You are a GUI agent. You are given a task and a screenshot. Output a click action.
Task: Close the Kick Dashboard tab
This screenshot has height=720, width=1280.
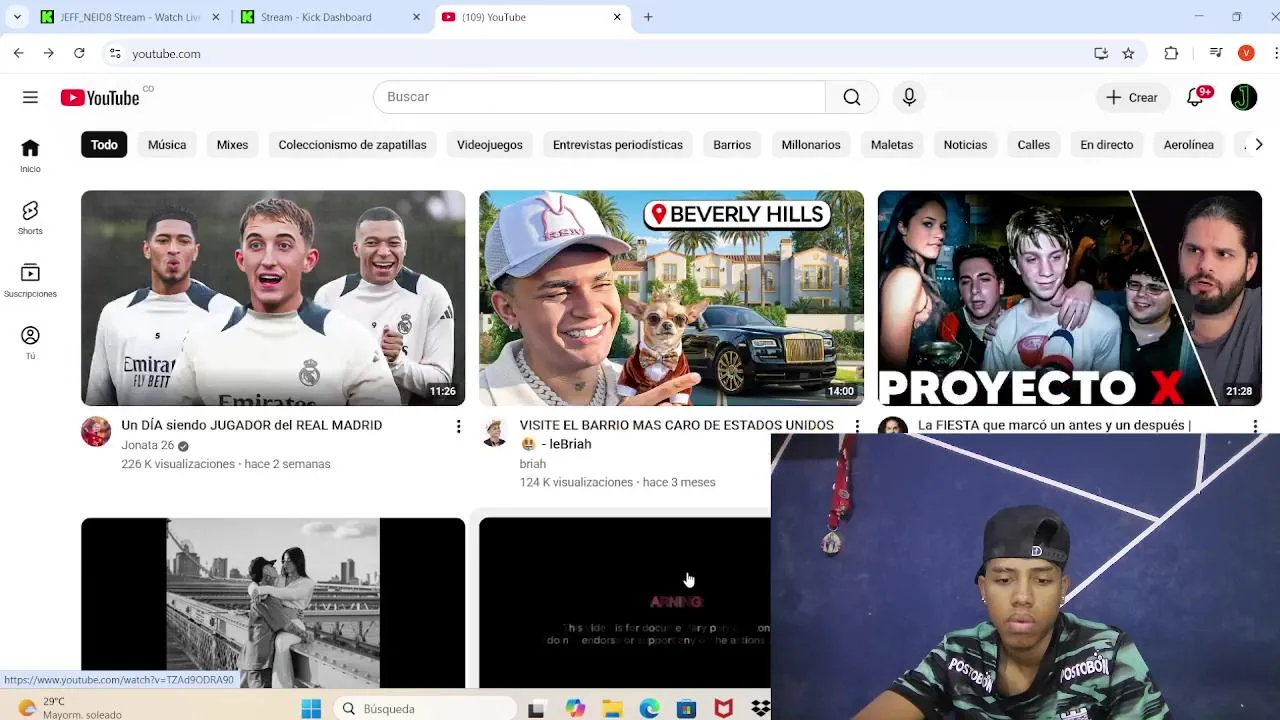point(417,17)
